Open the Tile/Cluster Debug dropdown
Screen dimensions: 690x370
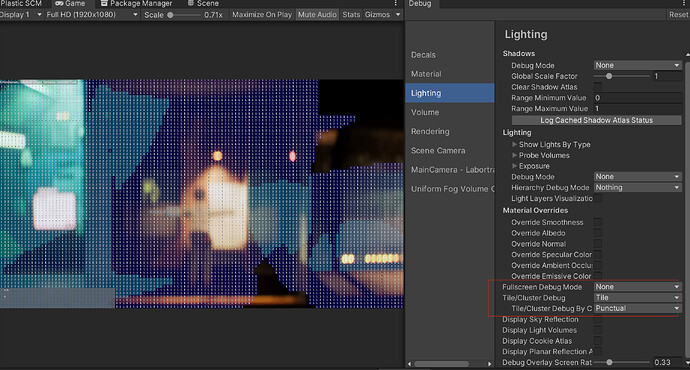(x=638, y=297)
